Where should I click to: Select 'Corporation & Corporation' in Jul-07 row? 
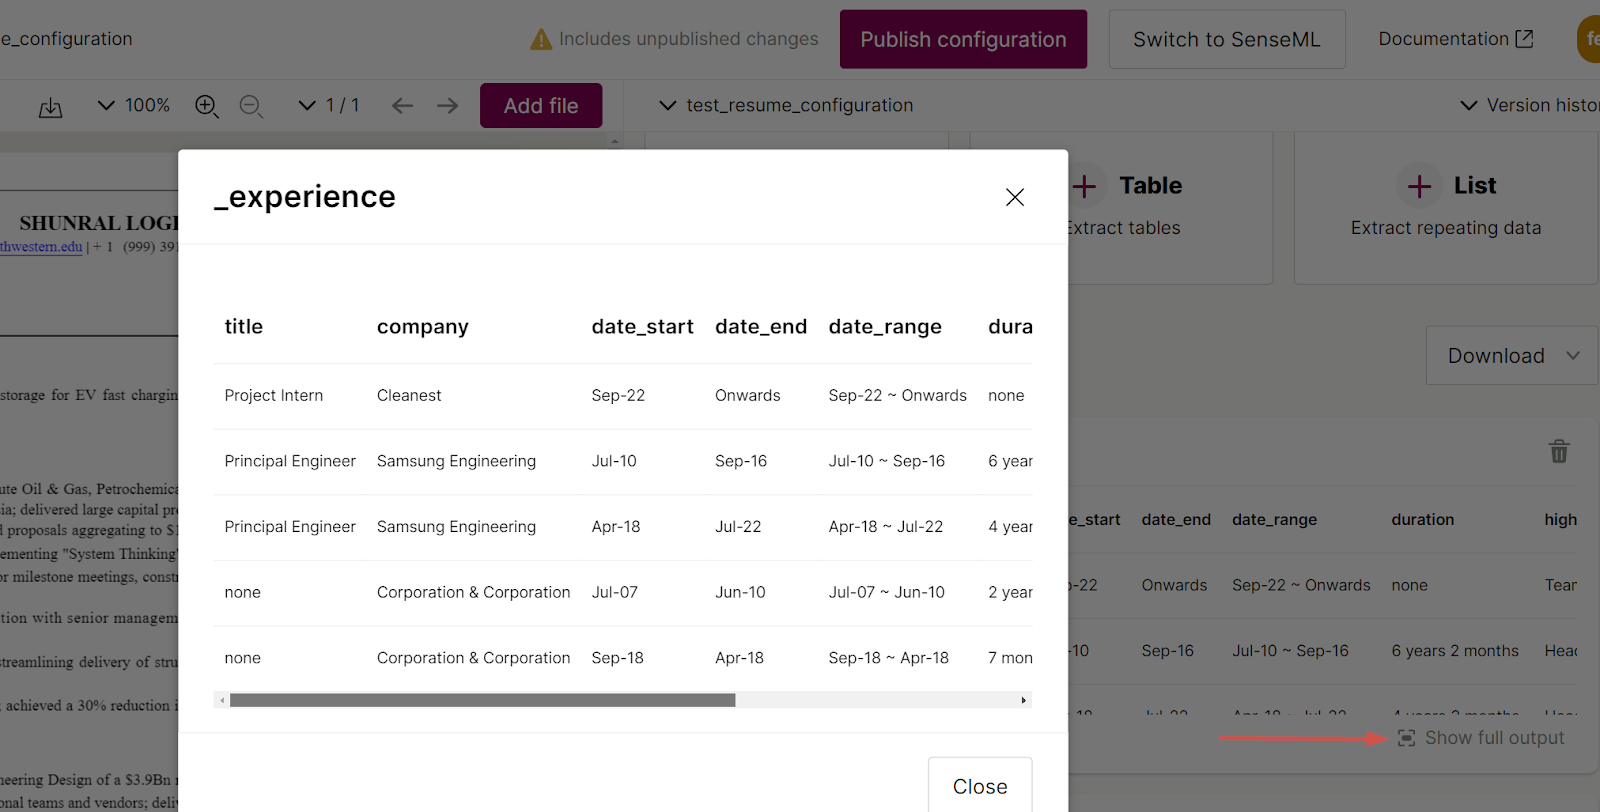click(x=473, y=592)
